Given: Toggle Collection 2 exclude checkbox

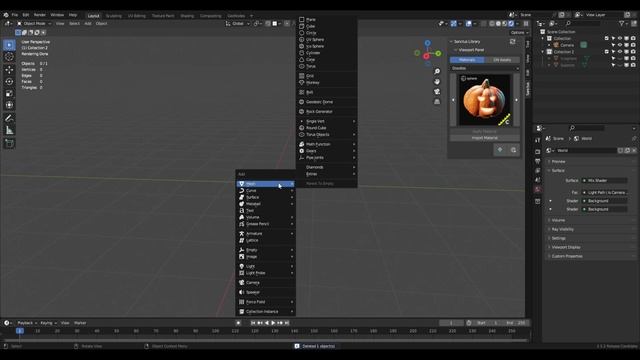Looking at the screenshot, I should [607, 52].
